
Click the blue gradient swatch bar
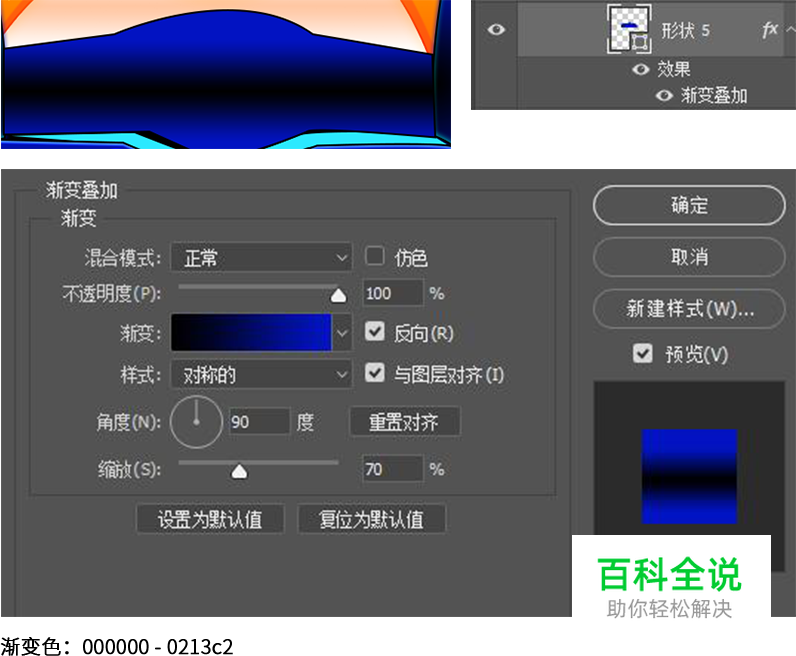(250, 333)
